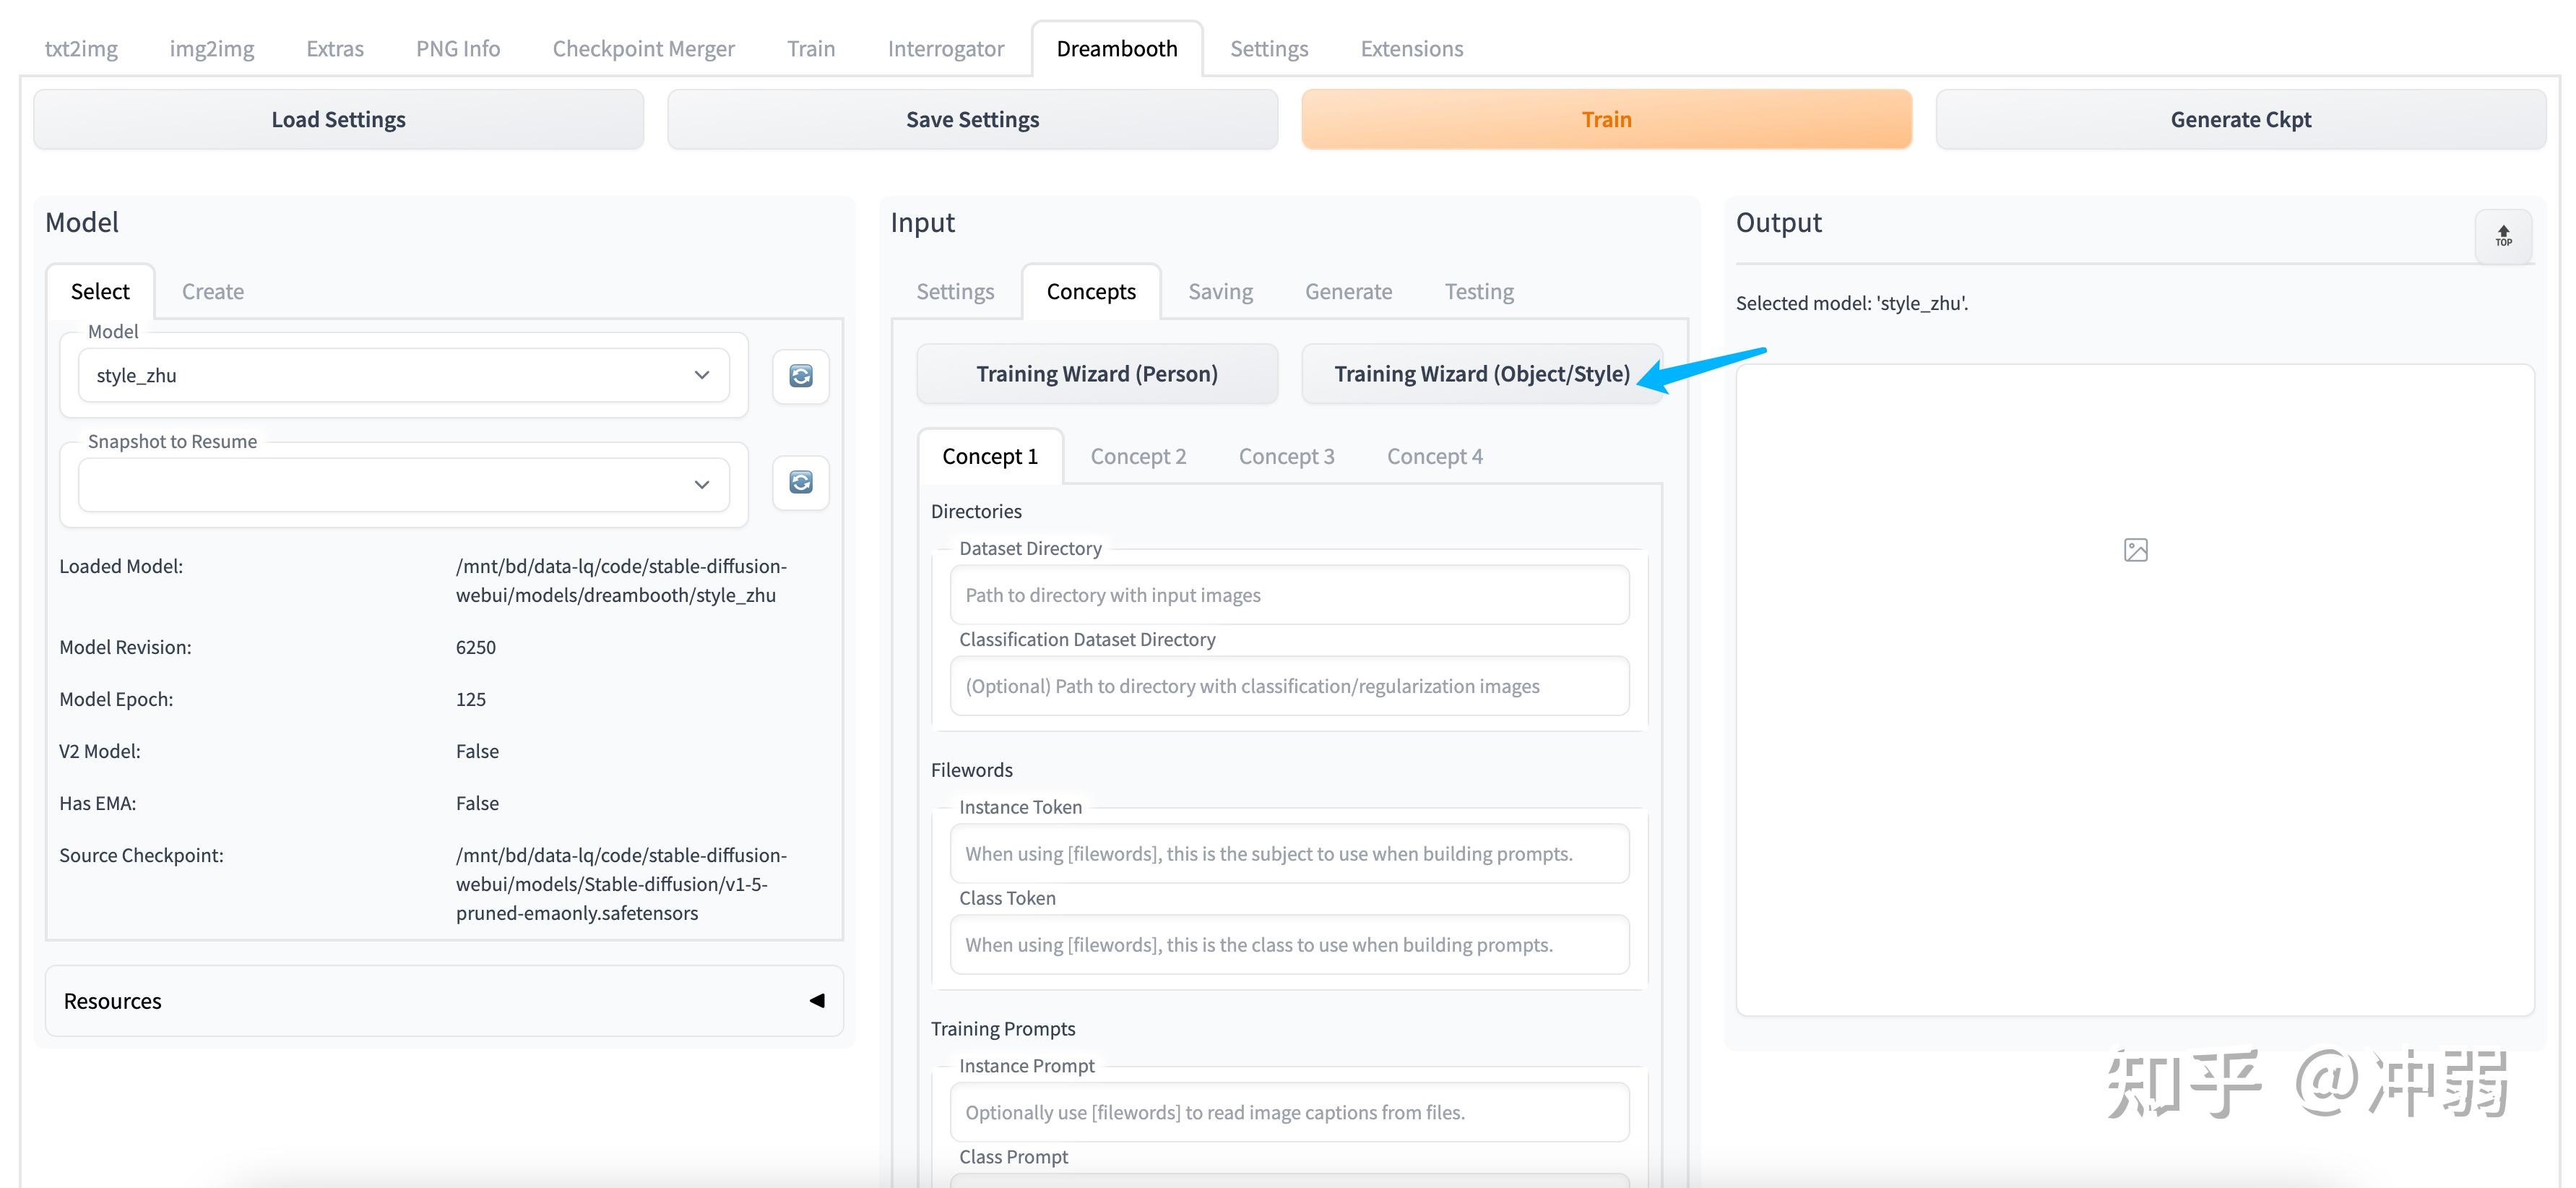Switch to the Create model tab
The image size is (2576, 1188).
coord(212,291)
